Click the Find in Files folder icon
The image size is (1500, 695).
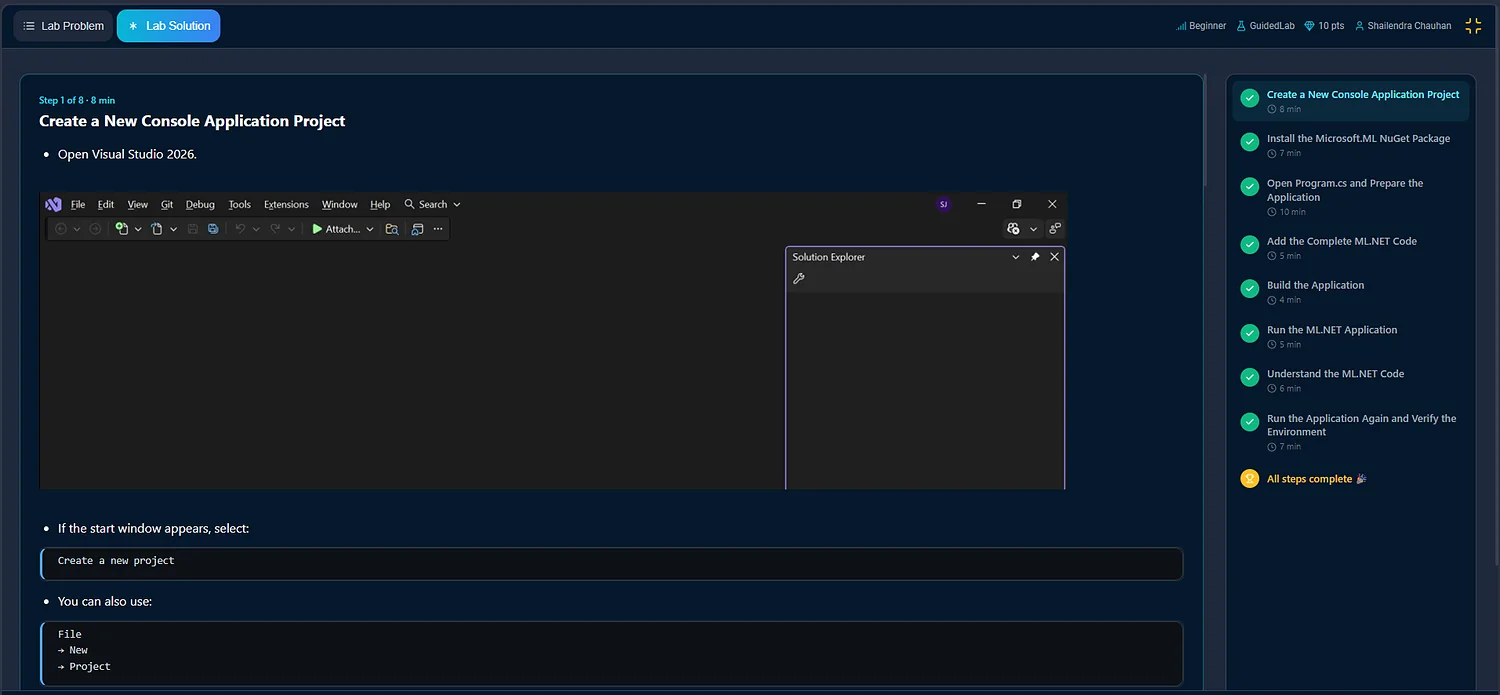pyautogui.click(x=392, y=229)
